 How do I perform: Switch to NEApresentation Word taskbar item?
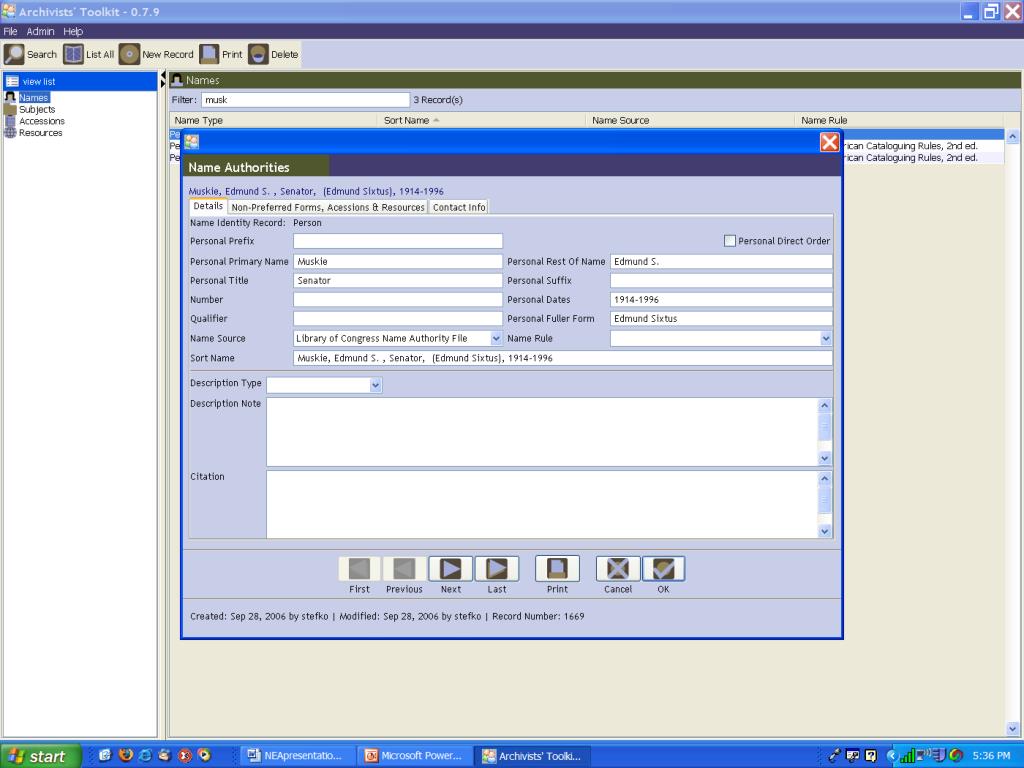click(x=298, y=756)
